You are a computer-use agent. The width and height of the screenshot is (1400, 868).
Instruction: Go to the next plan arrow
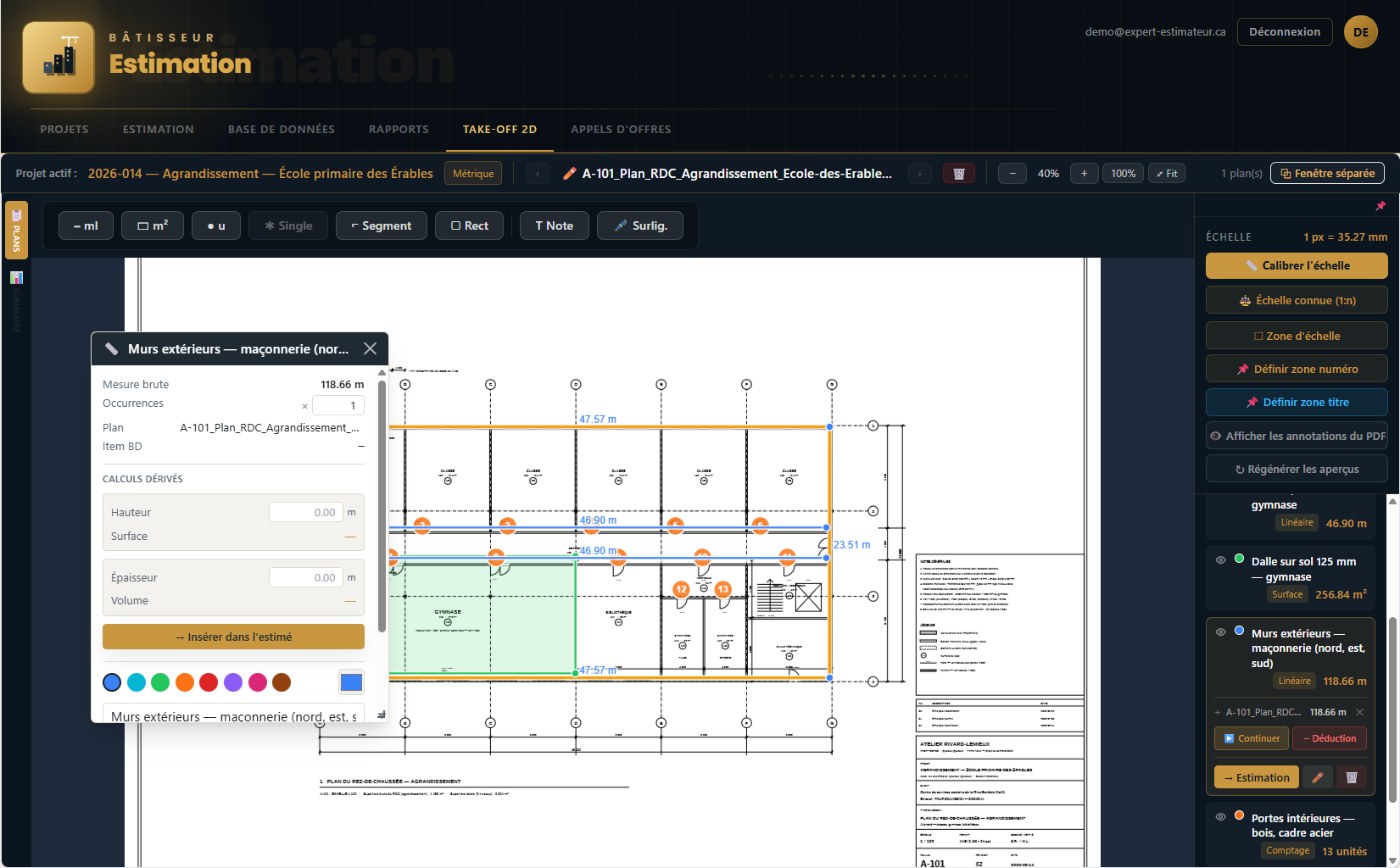tap(920, 173)
